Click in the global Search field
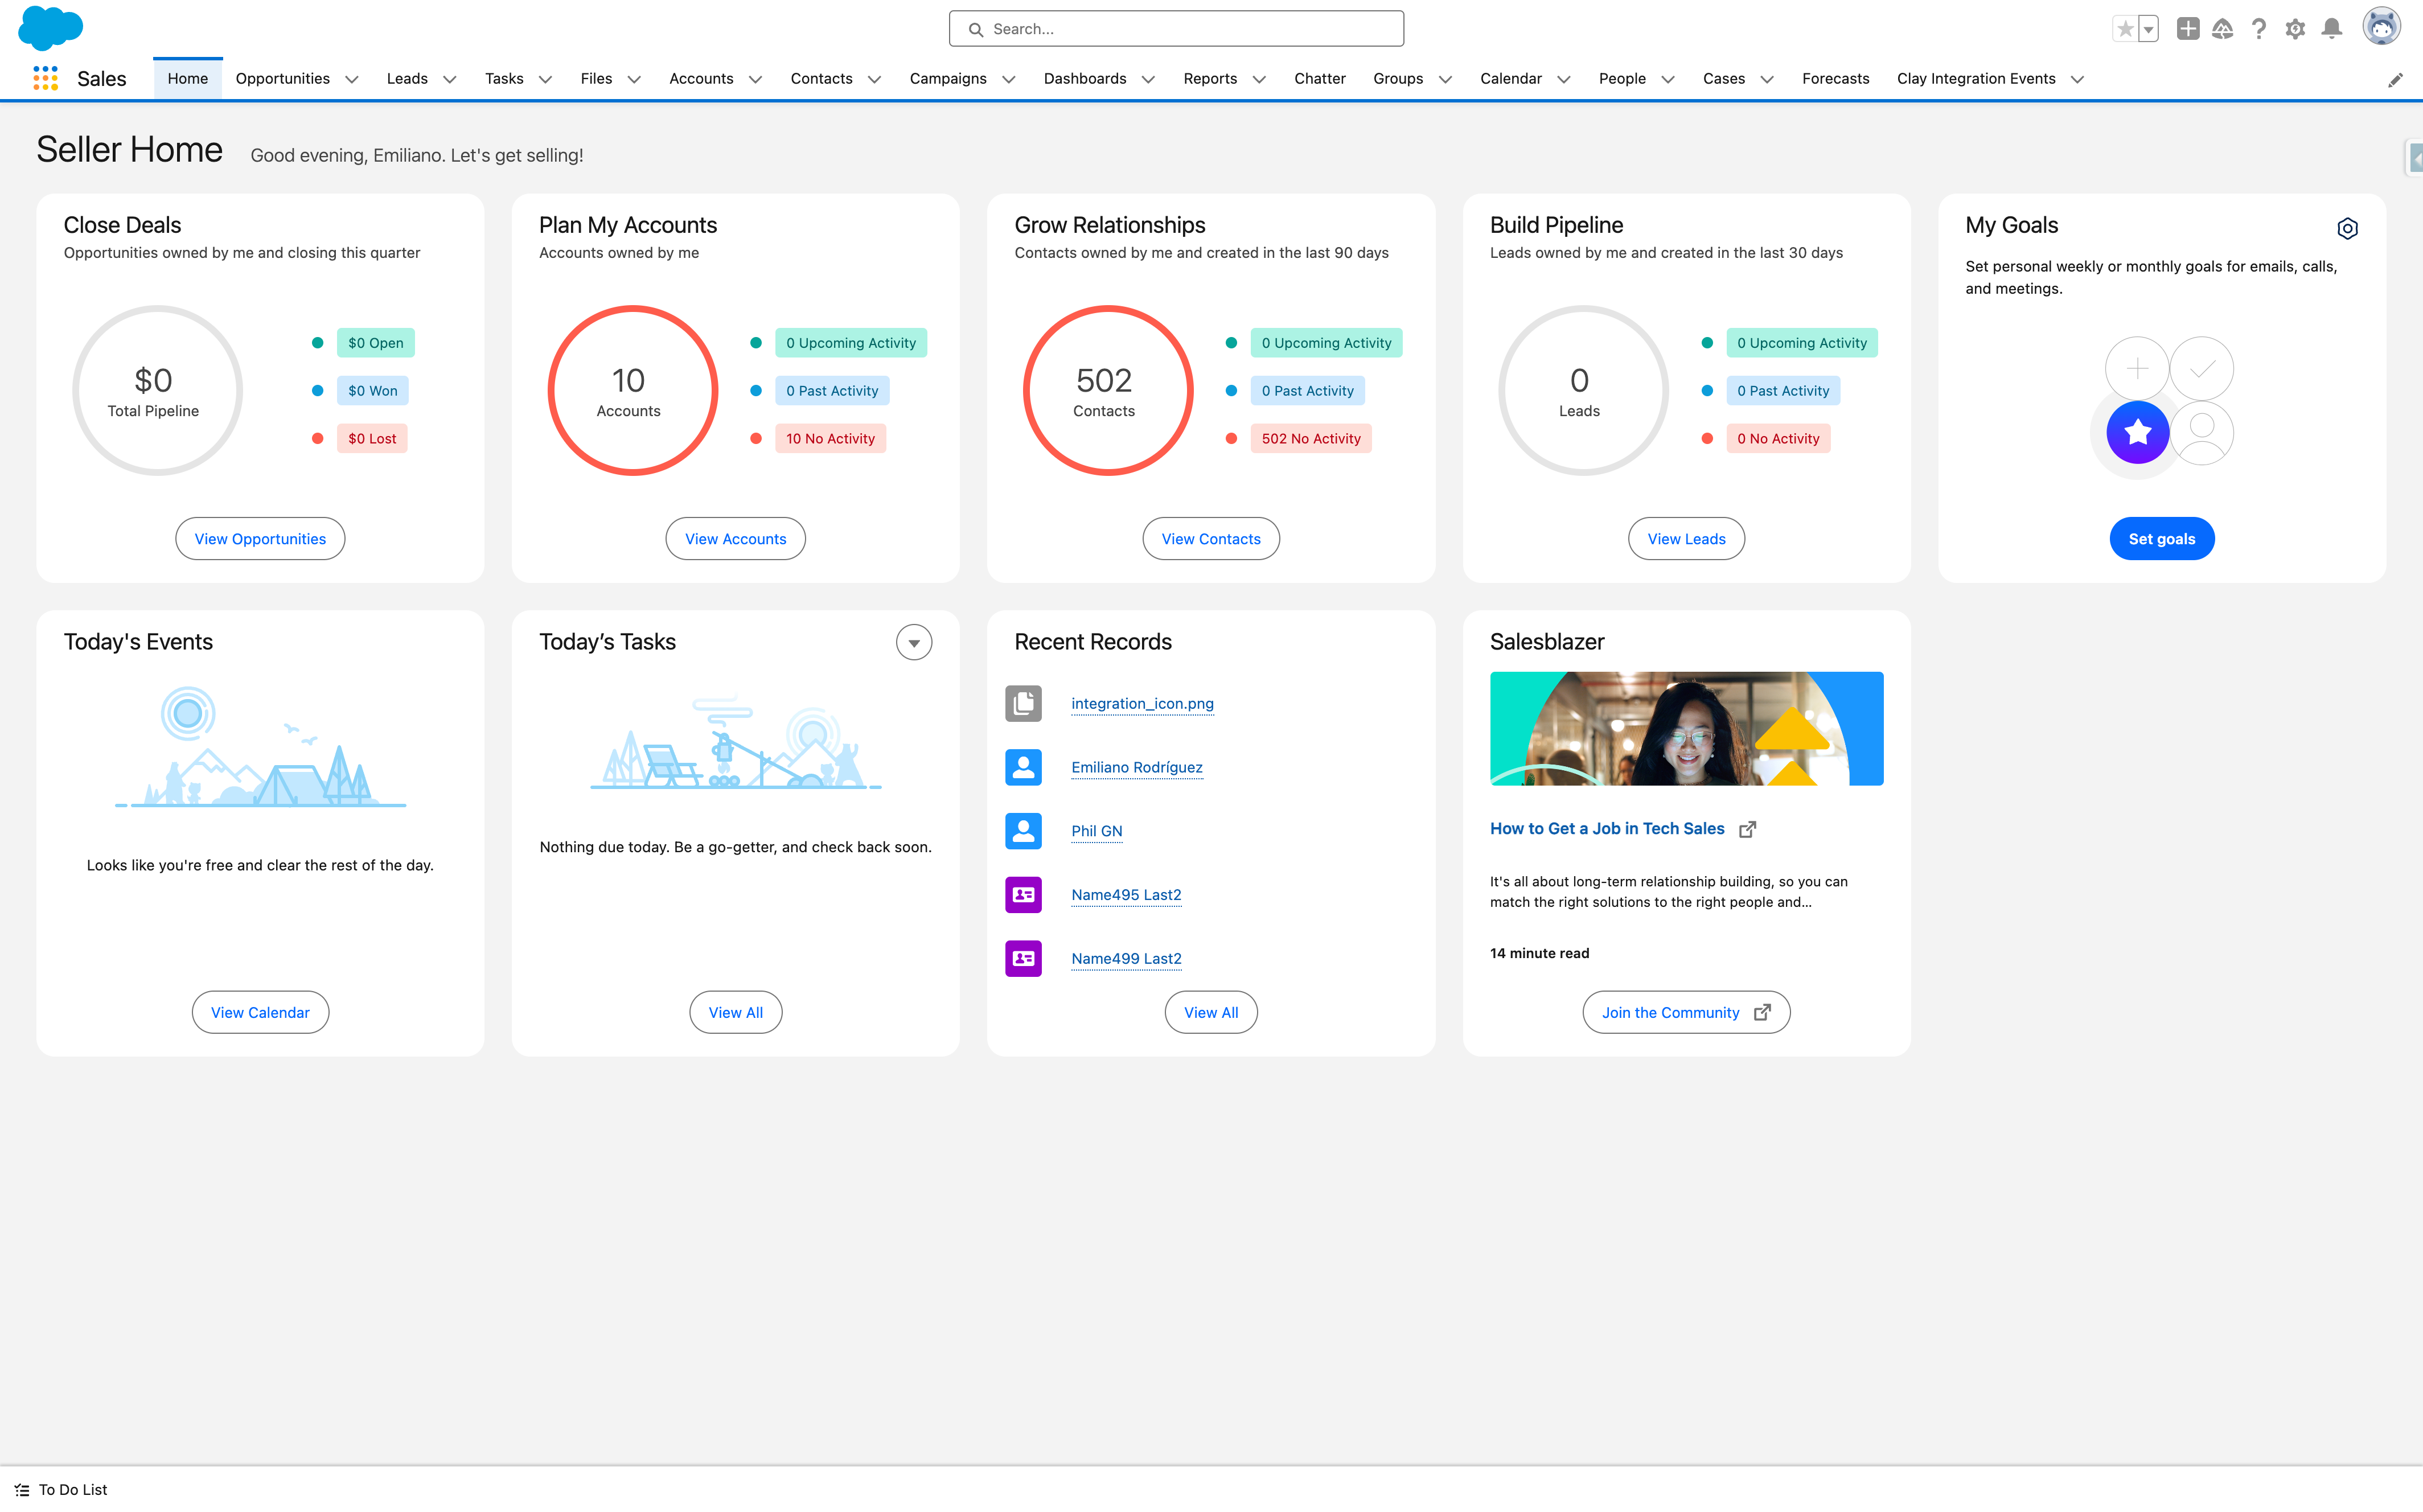 [x=1176, y=29]
